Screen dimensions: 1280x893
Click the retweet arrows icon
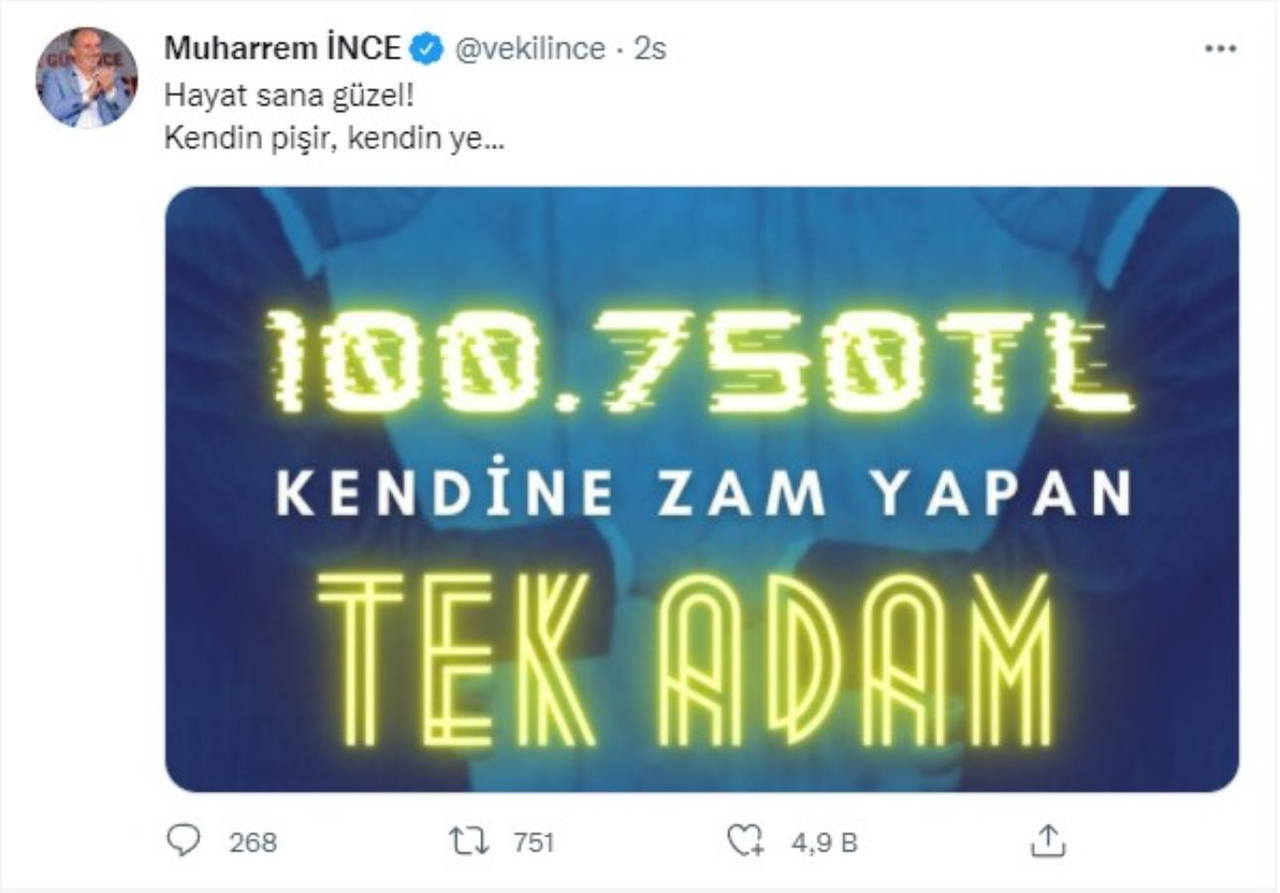(470, 841)
